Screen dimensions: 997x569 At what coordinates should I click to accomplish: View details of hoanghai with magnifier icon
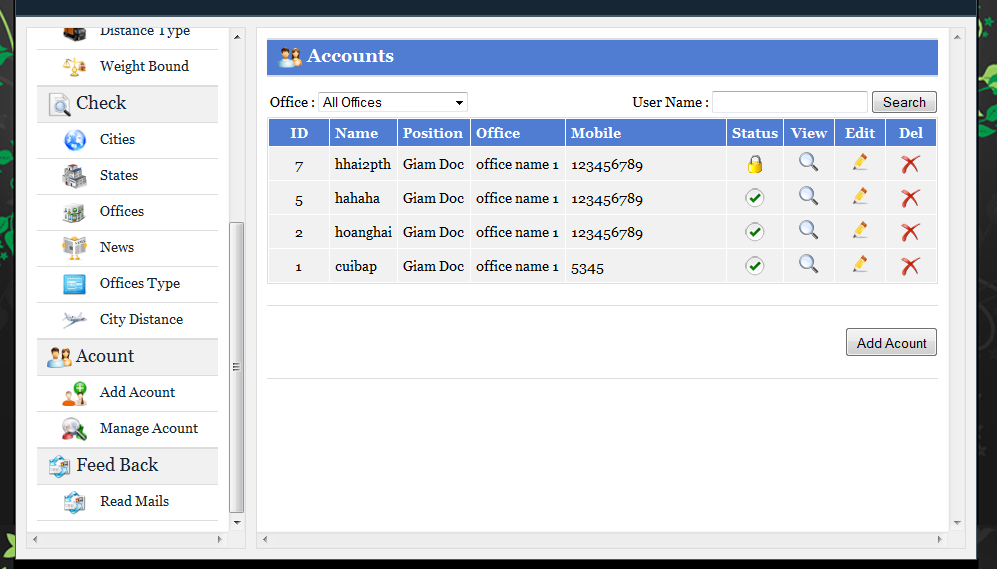coord(808,231)
